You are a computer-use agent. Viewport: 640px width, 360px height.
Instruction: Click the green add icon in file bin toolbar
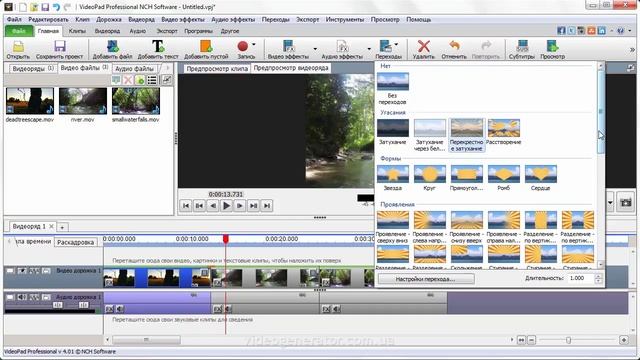[140, 80]
